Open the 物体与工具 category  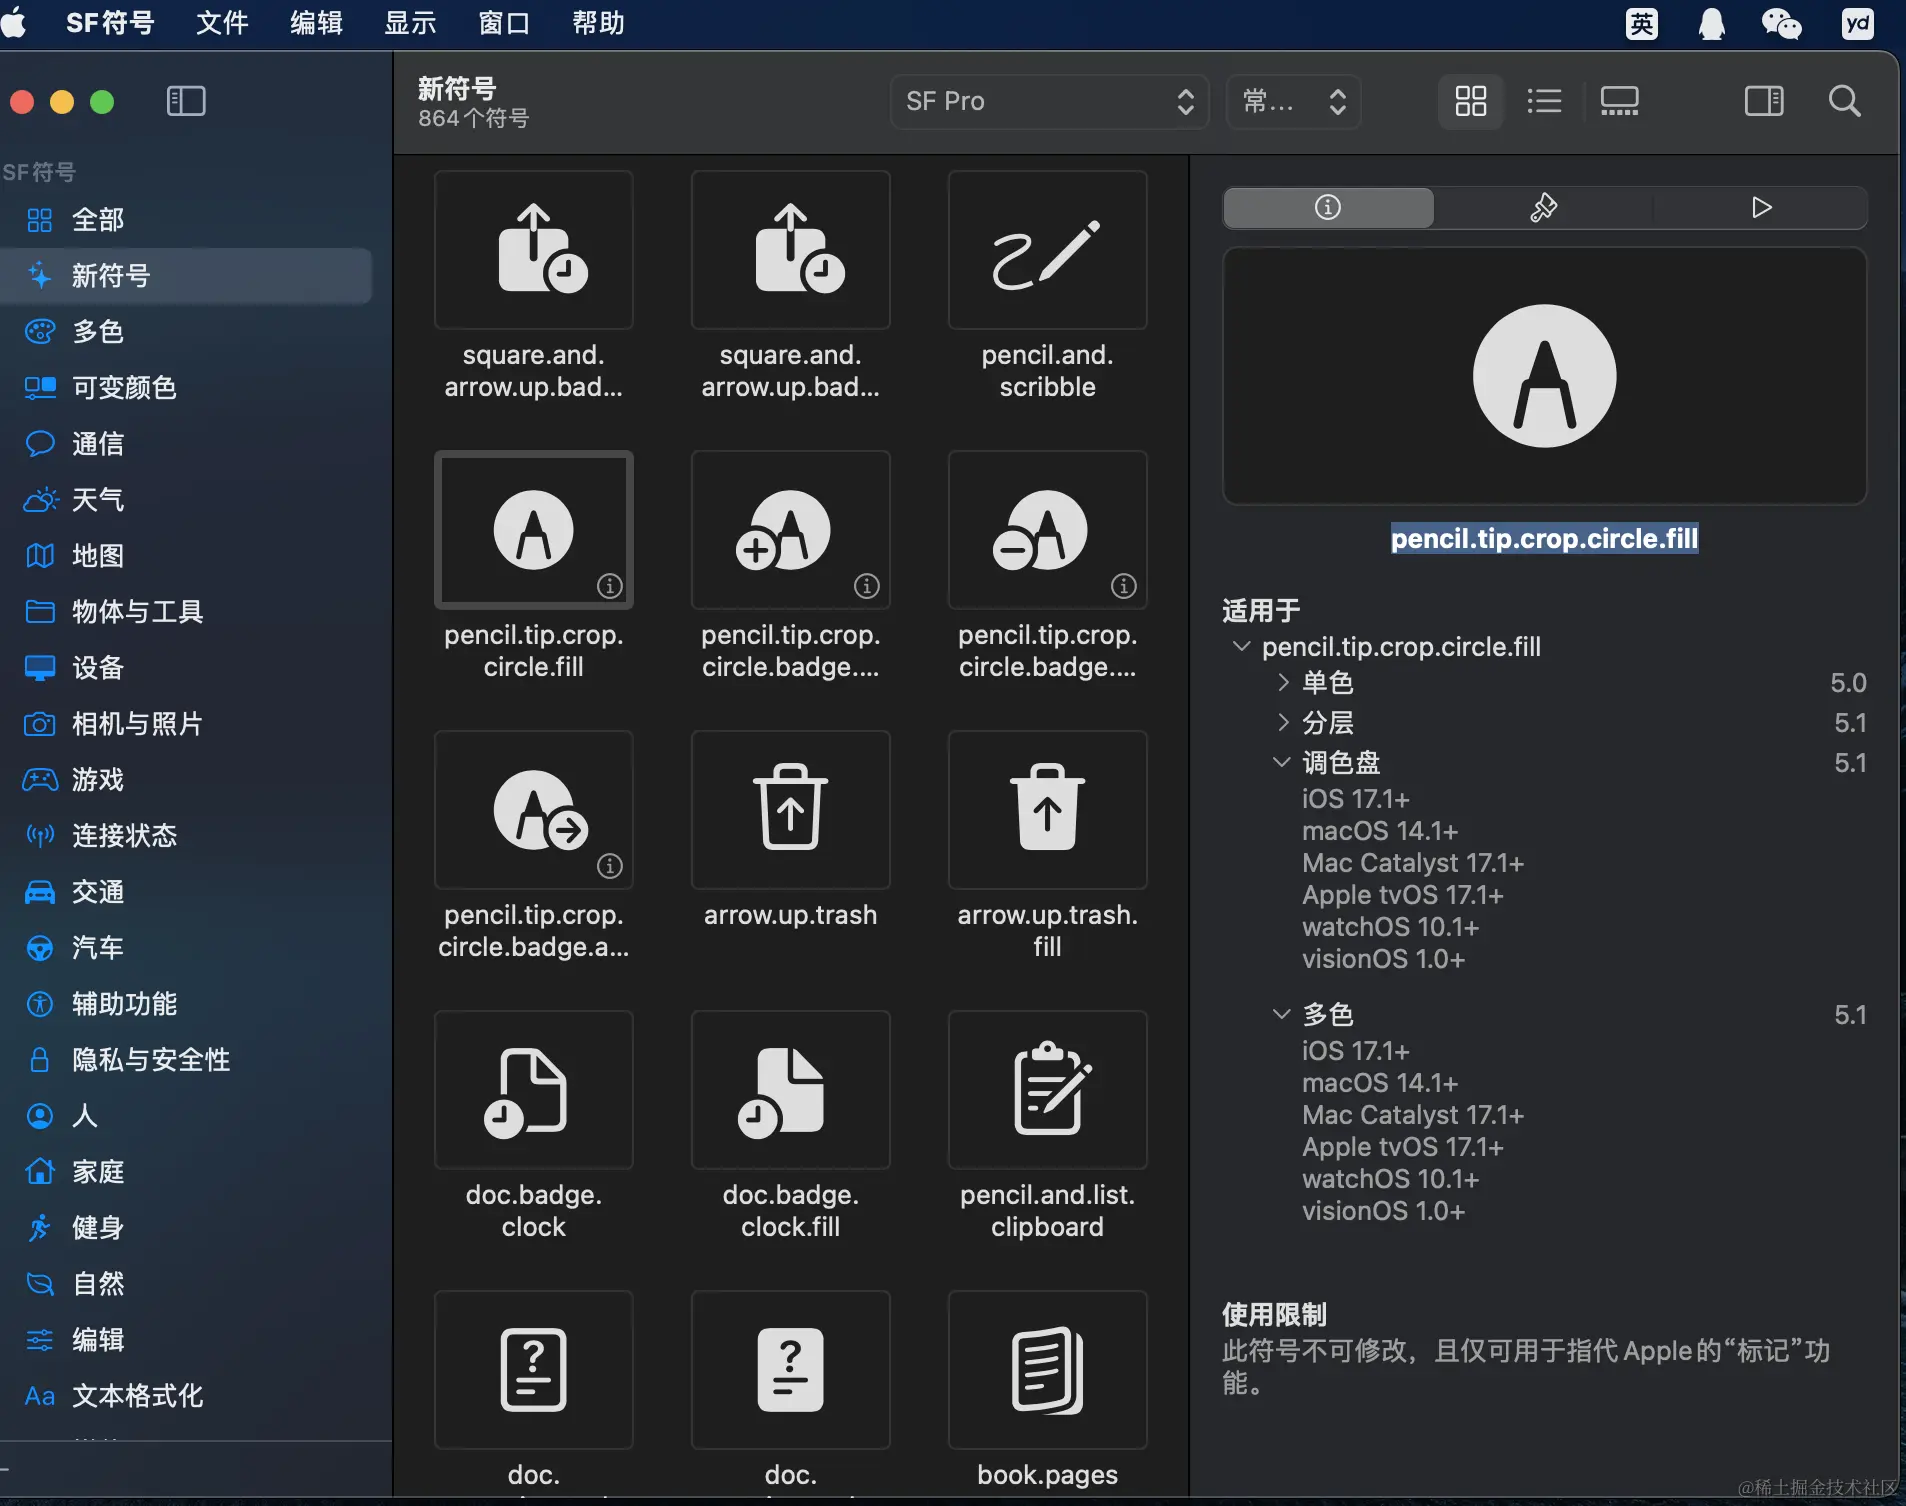(186, 612)
